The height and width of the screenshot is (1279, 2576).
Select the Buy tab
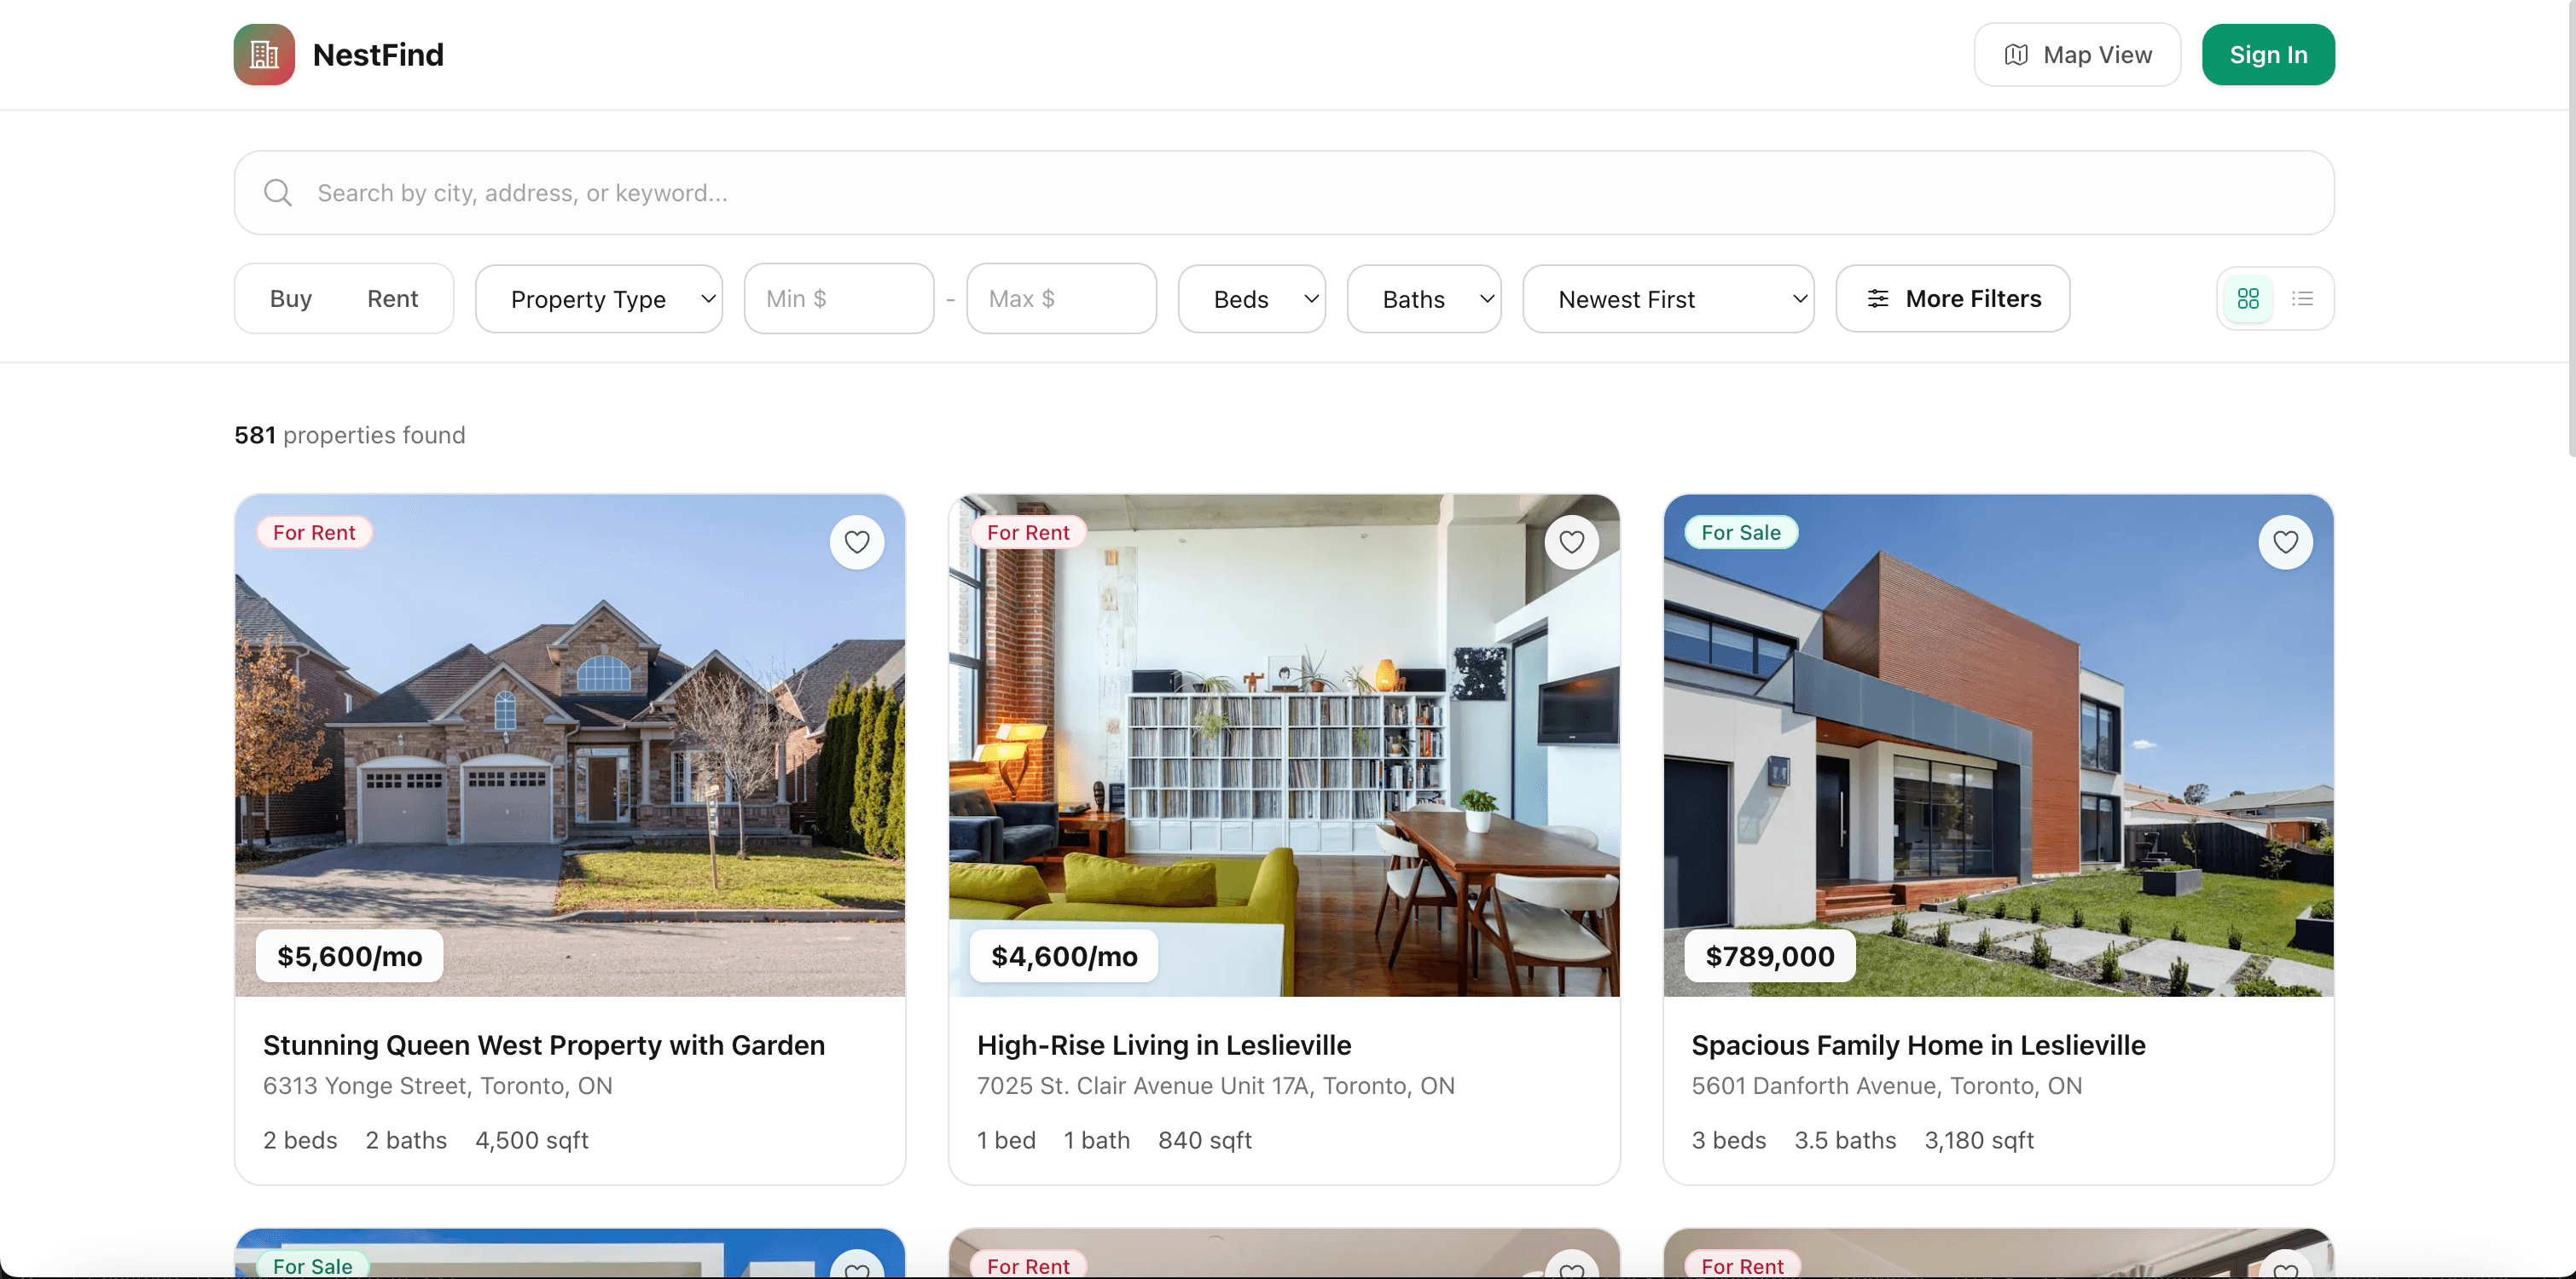tap(290, 298)
